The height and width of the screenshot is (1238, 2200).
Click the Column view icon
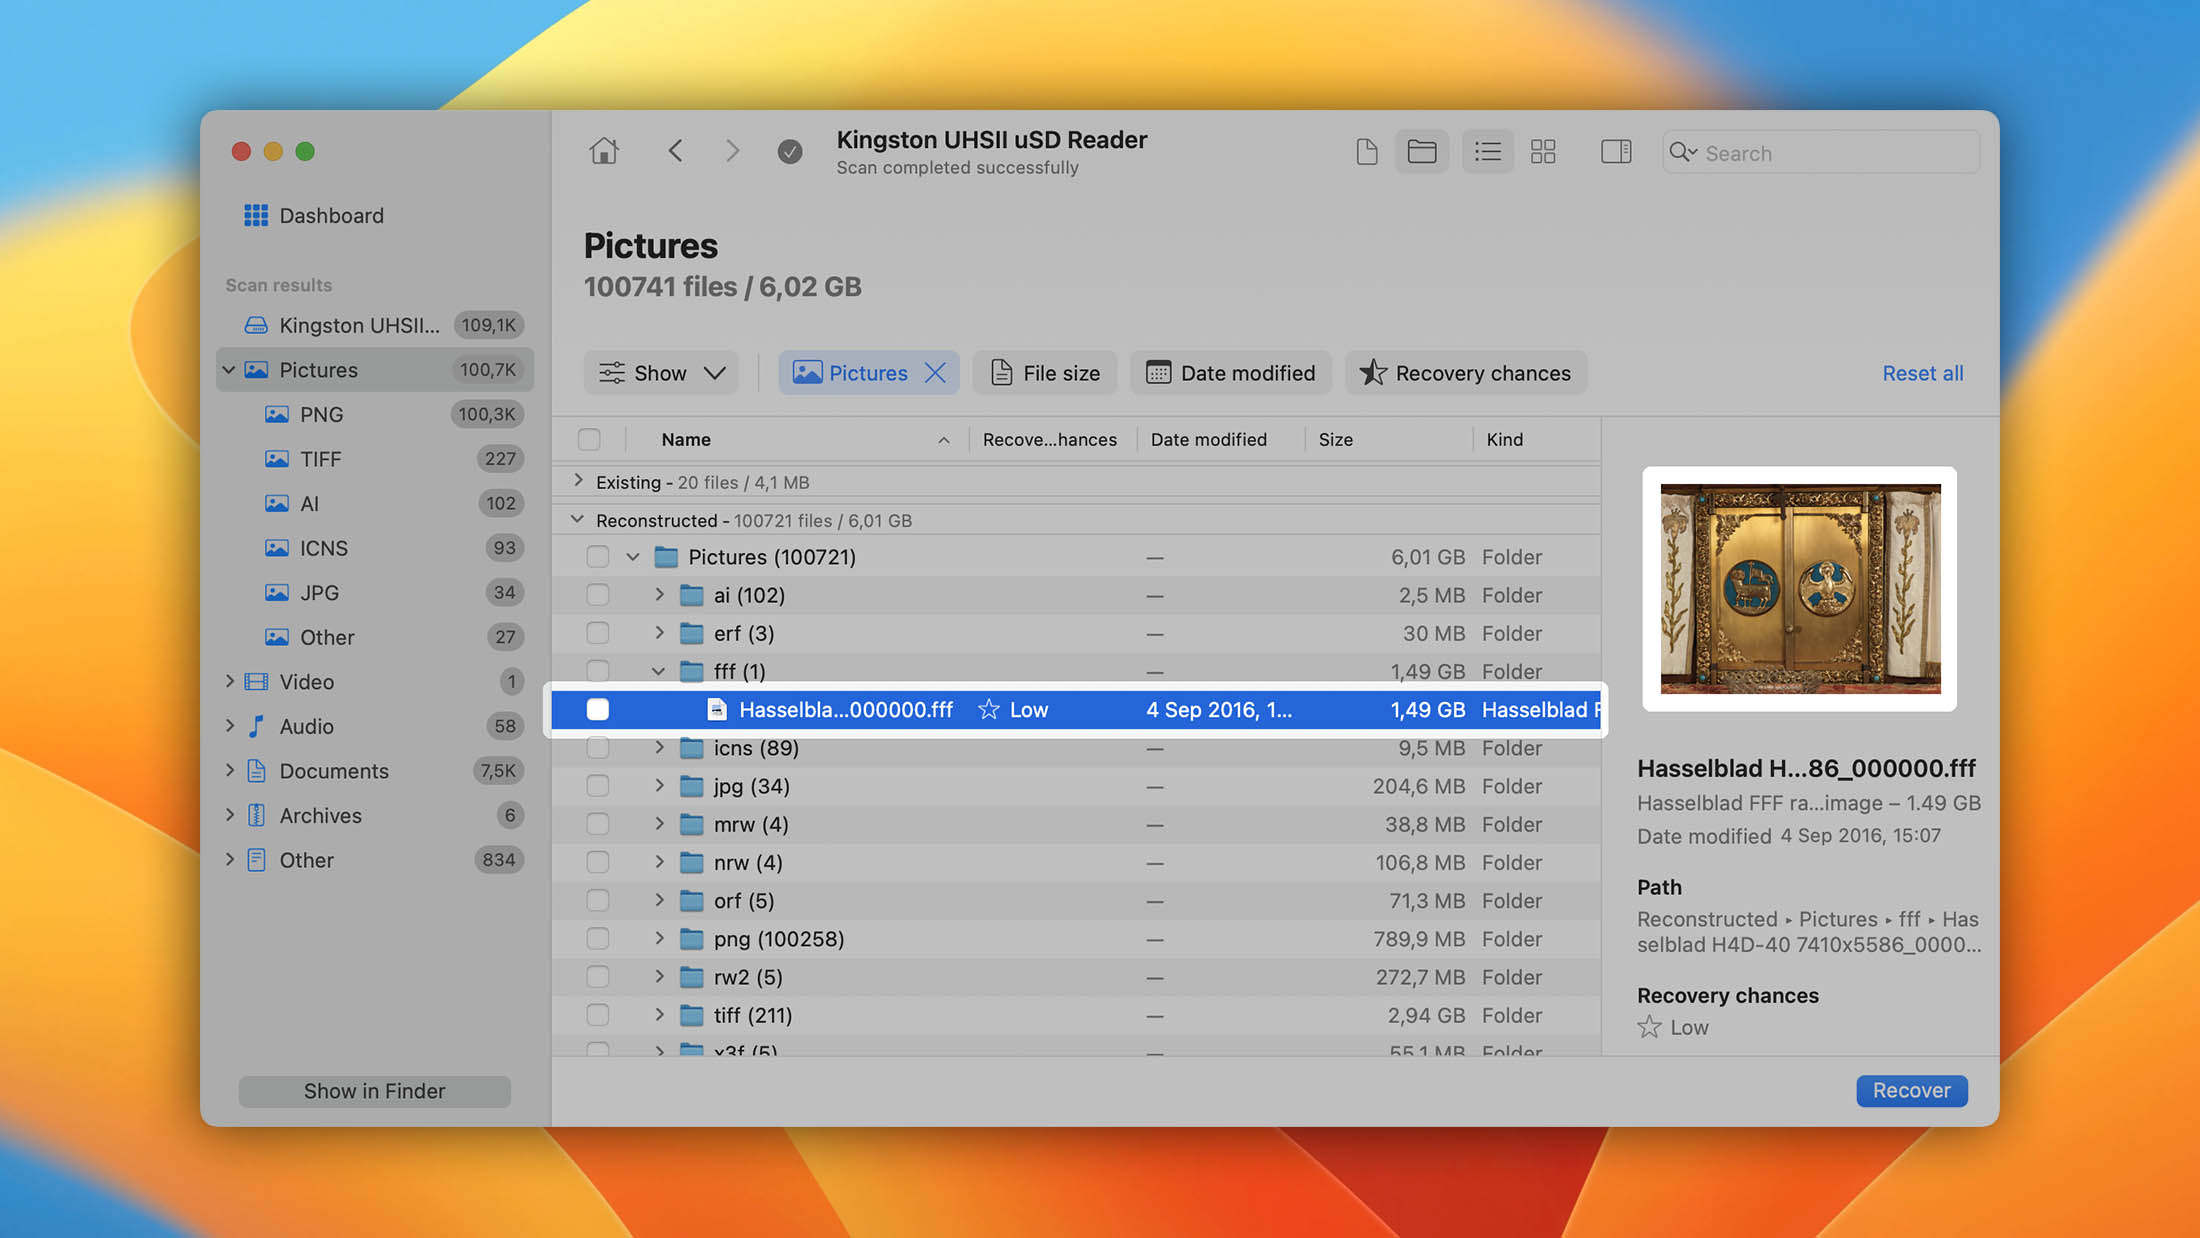click(1617, 151)
